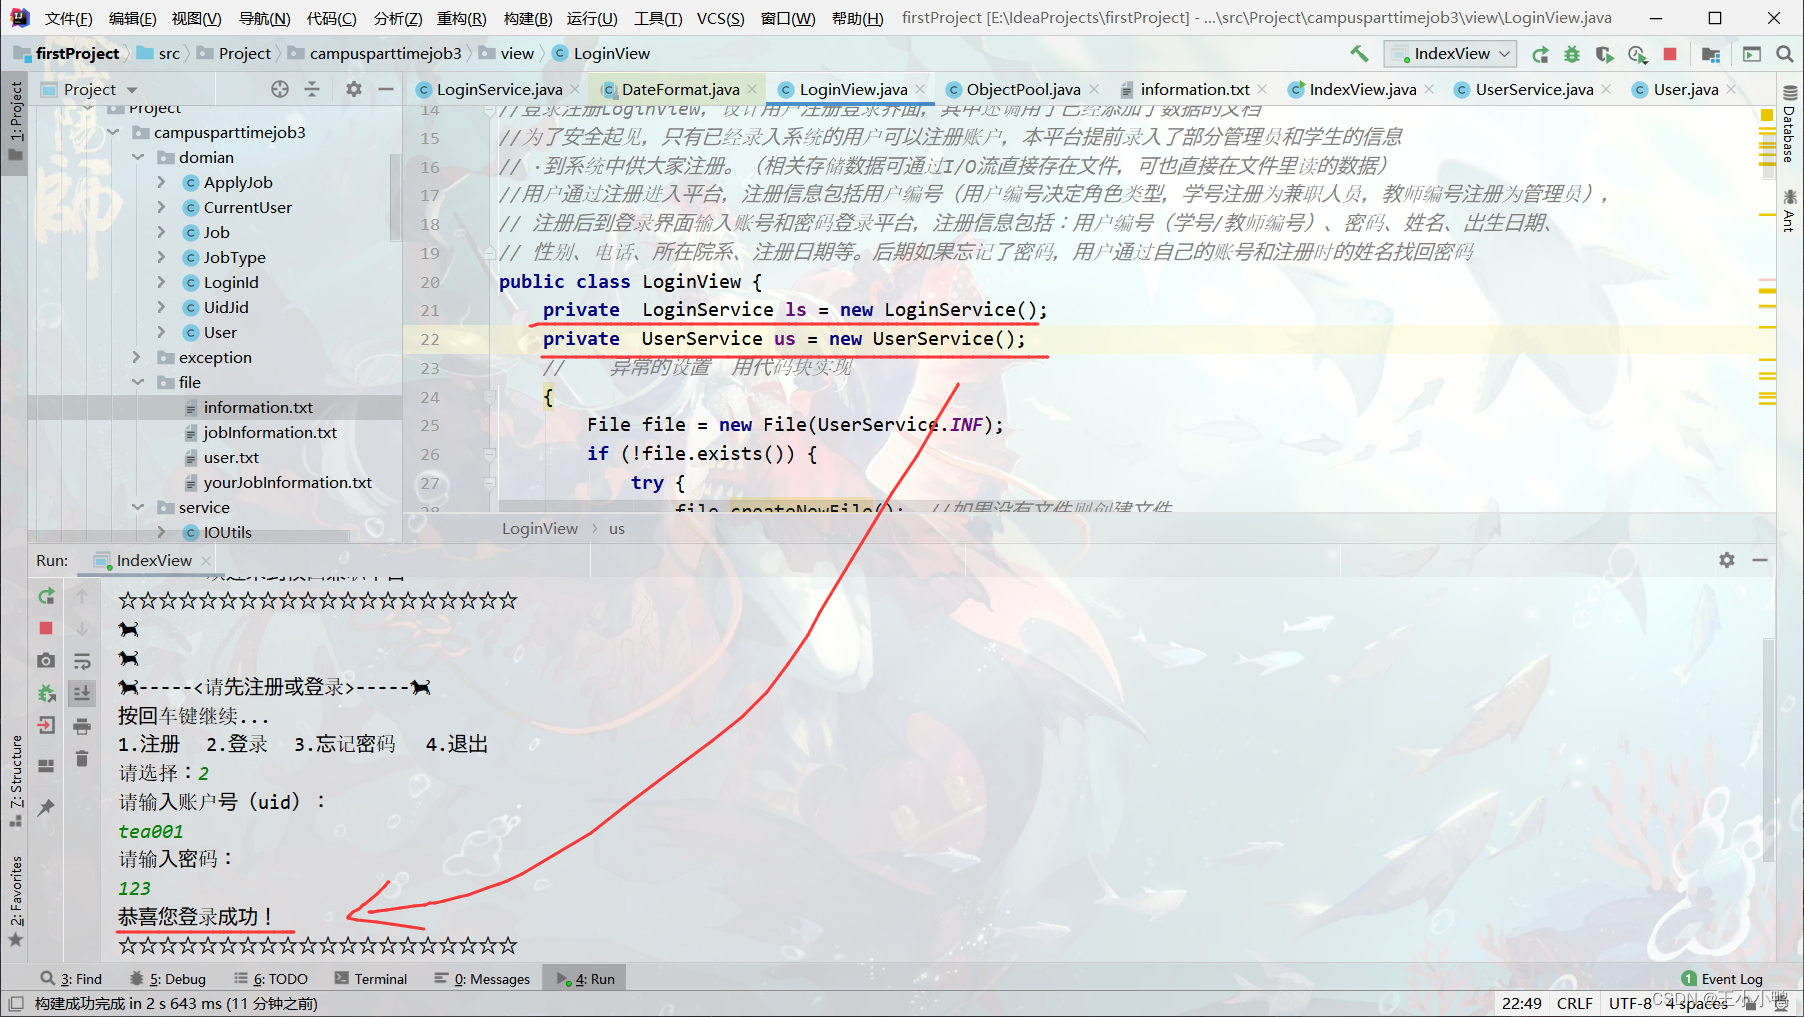Open the Search Everywhere magnifier
Image resolution: width=1804 pixels, height=1017 pixels.
(1784, 54)
